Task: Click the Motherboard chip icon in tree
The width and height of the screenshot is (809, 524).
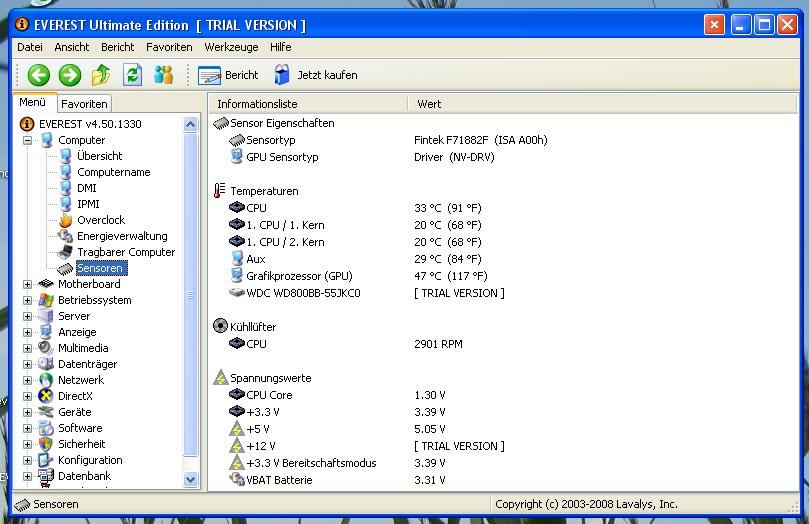Action: [46, 284]
